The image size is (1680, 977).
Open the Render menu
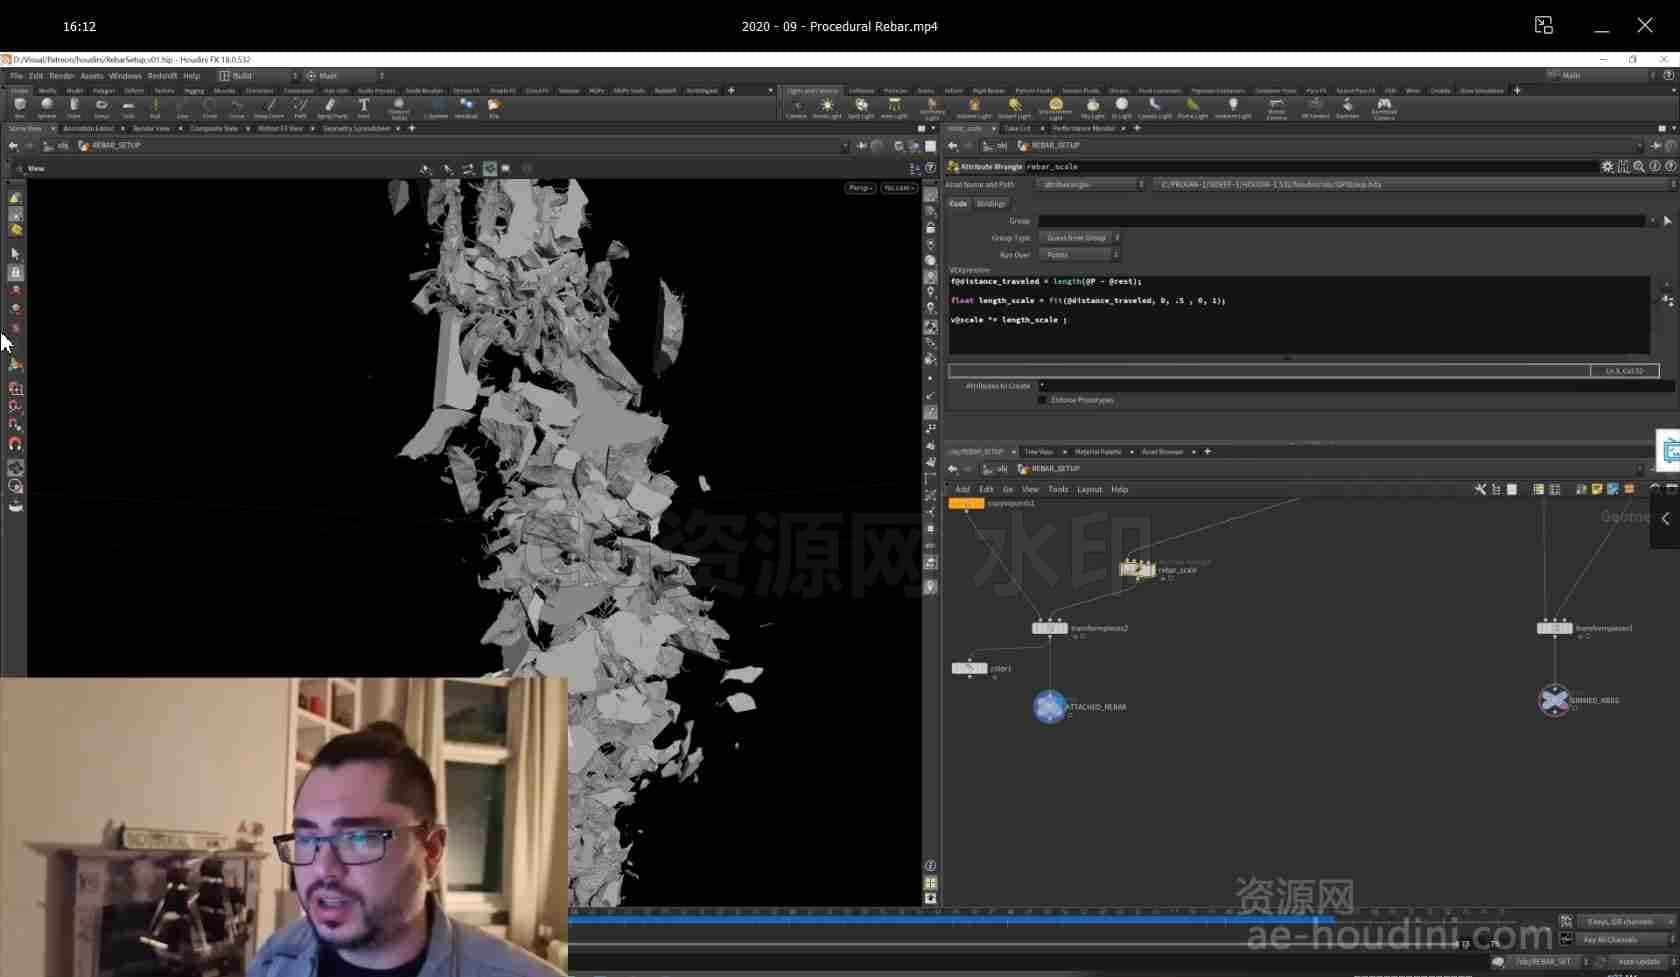tap(62, 76)
